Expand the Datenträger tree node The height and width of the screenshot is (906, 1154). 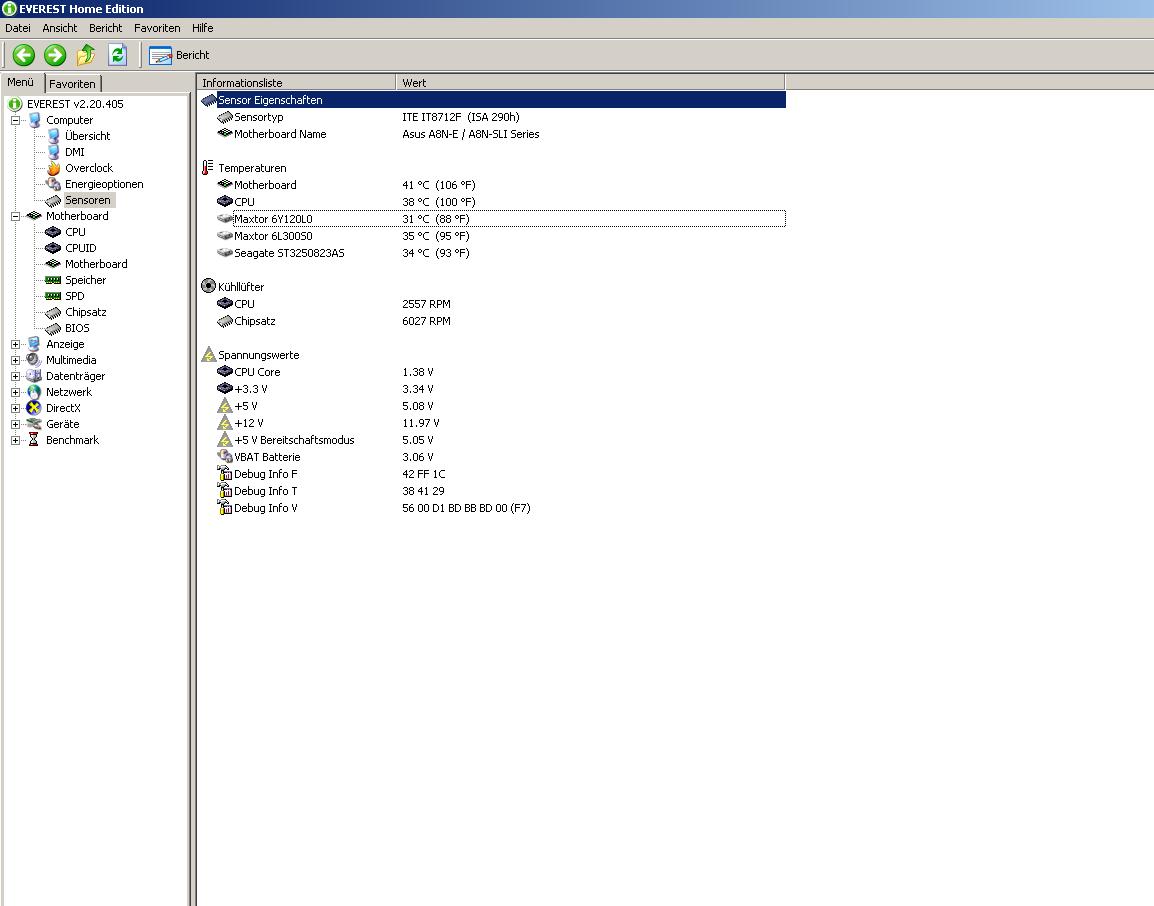pos(15,376)
